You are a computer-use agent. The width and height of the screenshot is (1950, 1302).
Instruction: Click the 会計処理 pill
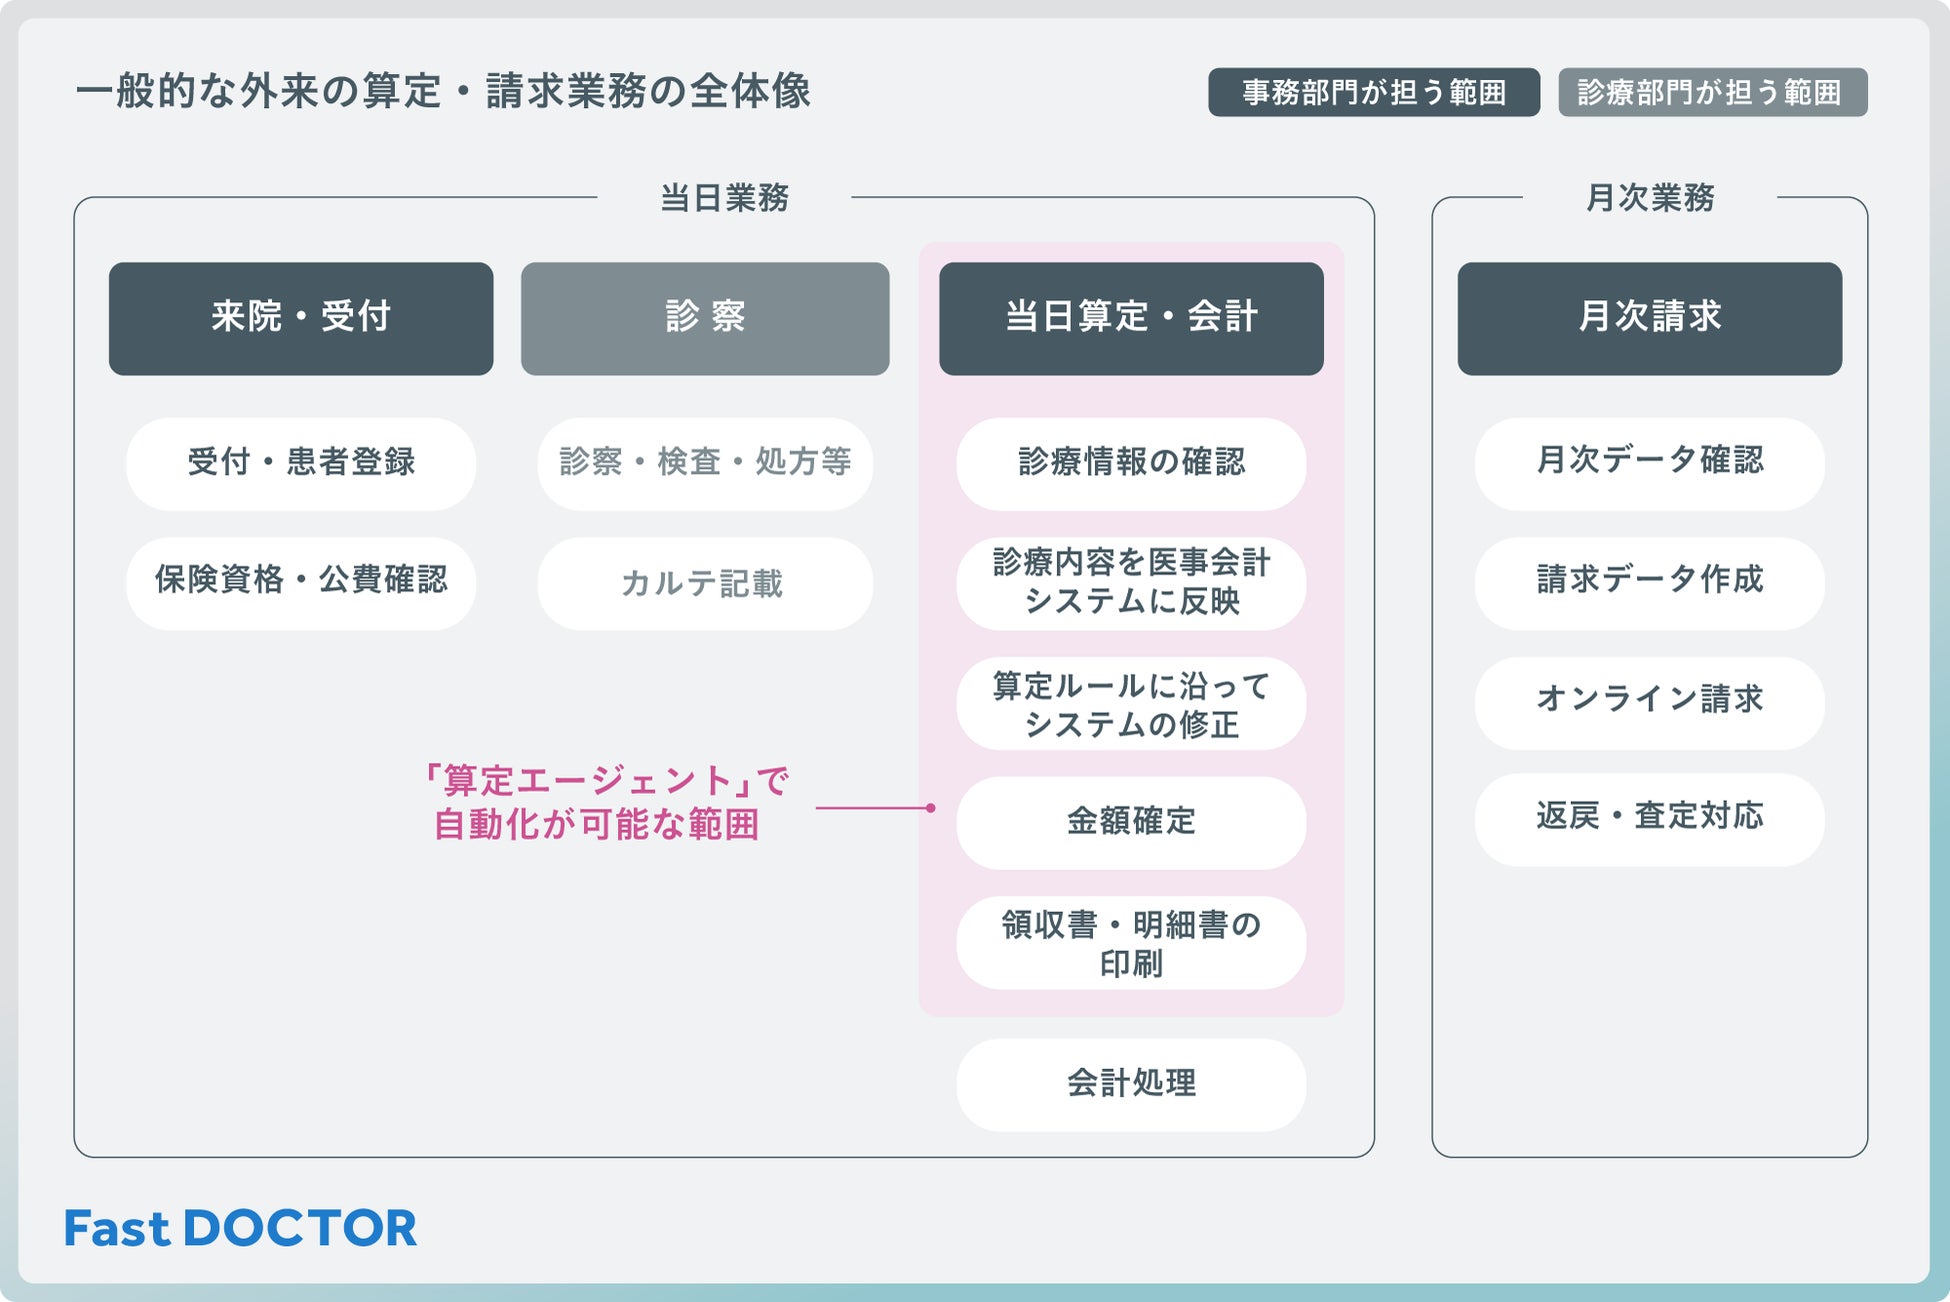click(1131, 1084)
